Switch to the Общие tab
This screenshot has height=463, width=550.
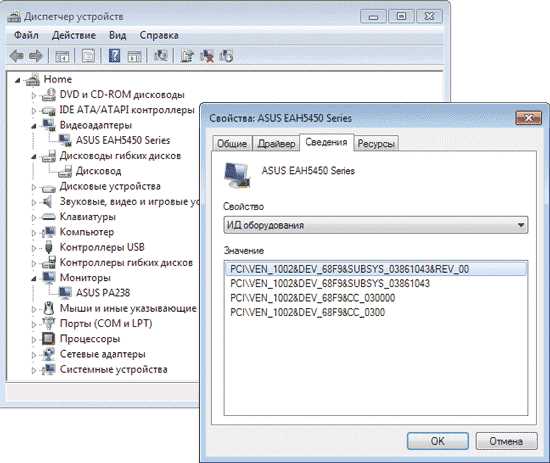pyautogui.click(x=232, y=143)
